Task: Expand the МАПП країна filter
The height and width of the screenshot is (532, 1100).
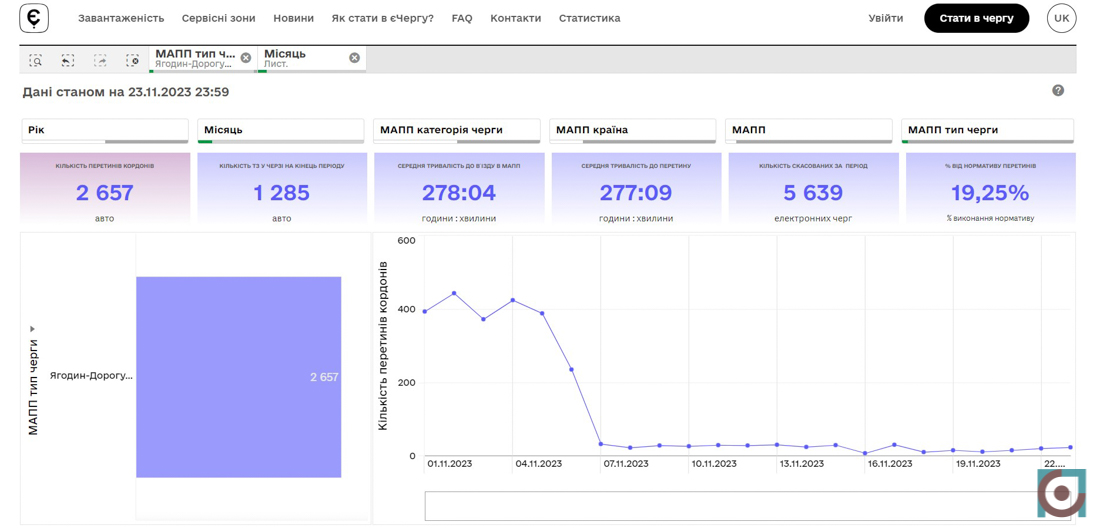Action: point(632,130)
